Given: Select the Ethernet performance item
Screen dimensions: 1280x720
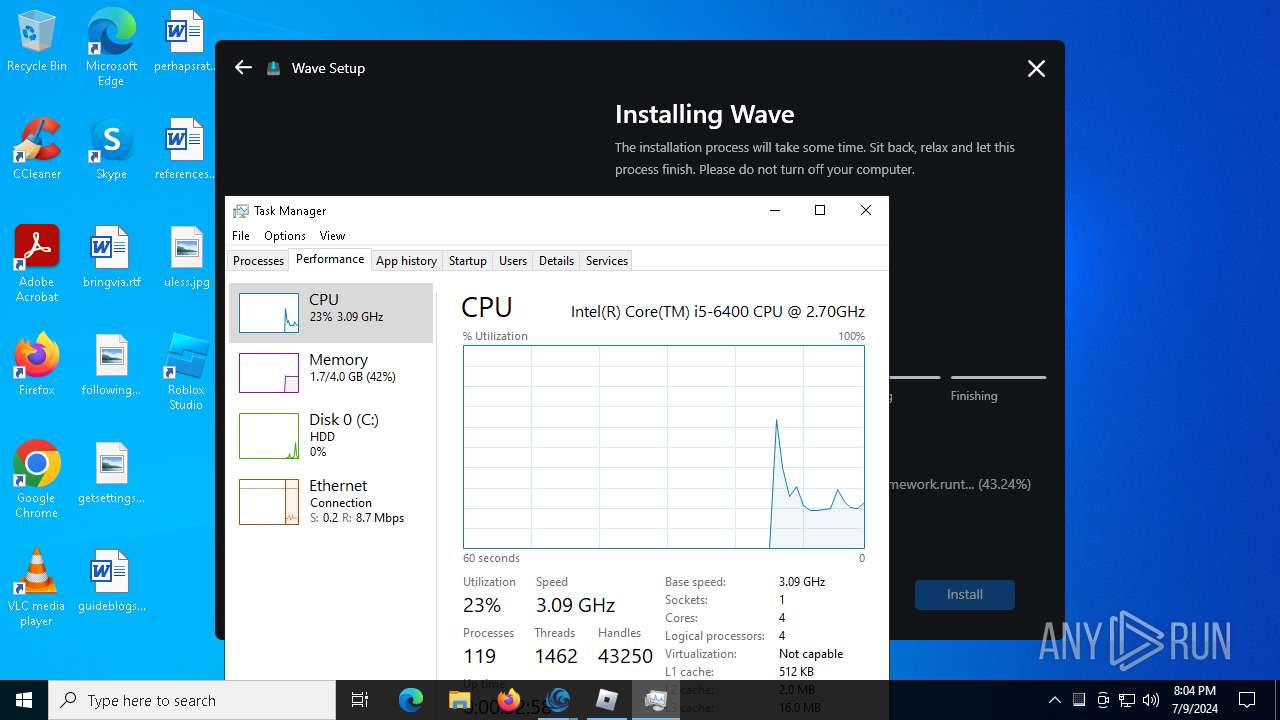Looking at the screenshot, I should click(x=331, y=501).
